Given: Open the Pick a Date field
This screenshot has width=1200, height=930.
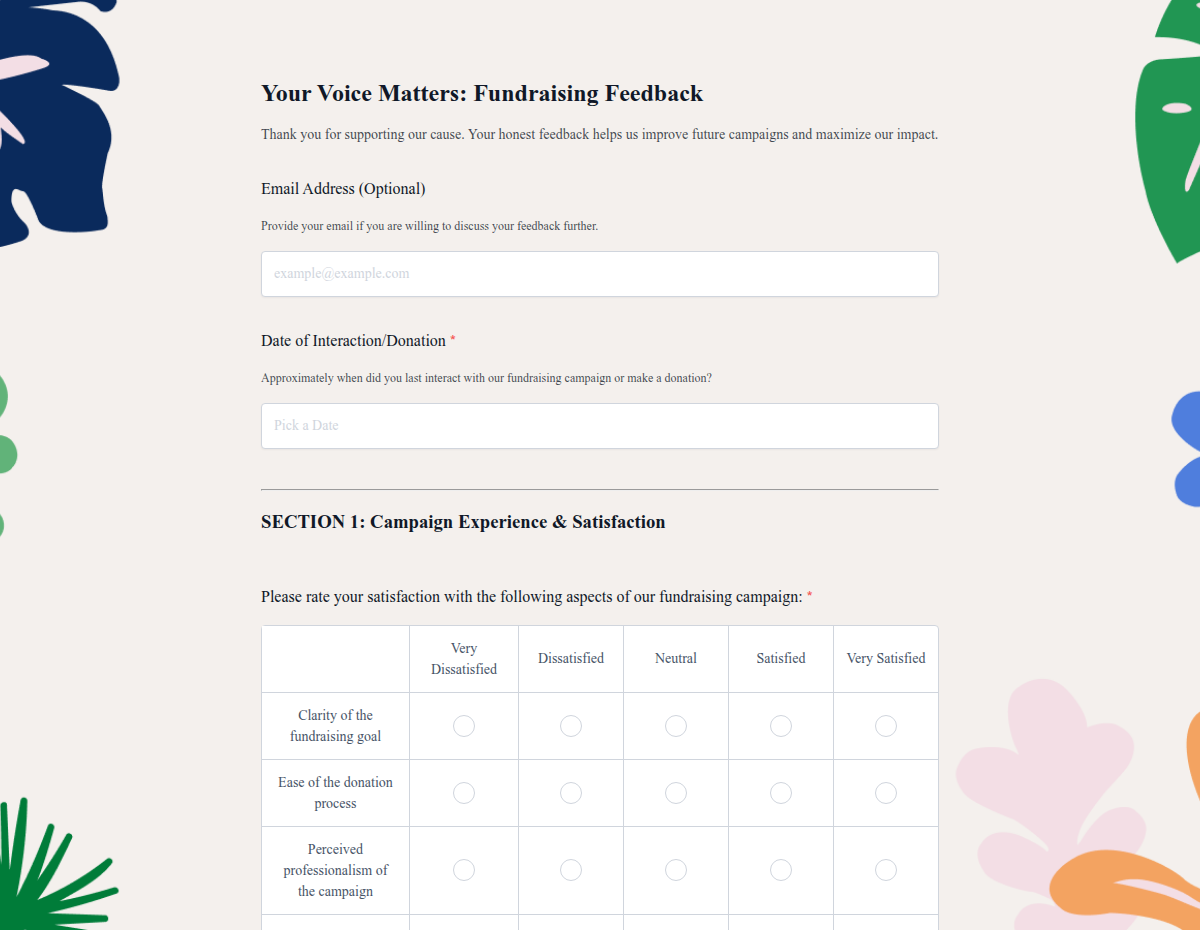Looking at the screenshot, I should pyautogui.click(x=599, y=425).
